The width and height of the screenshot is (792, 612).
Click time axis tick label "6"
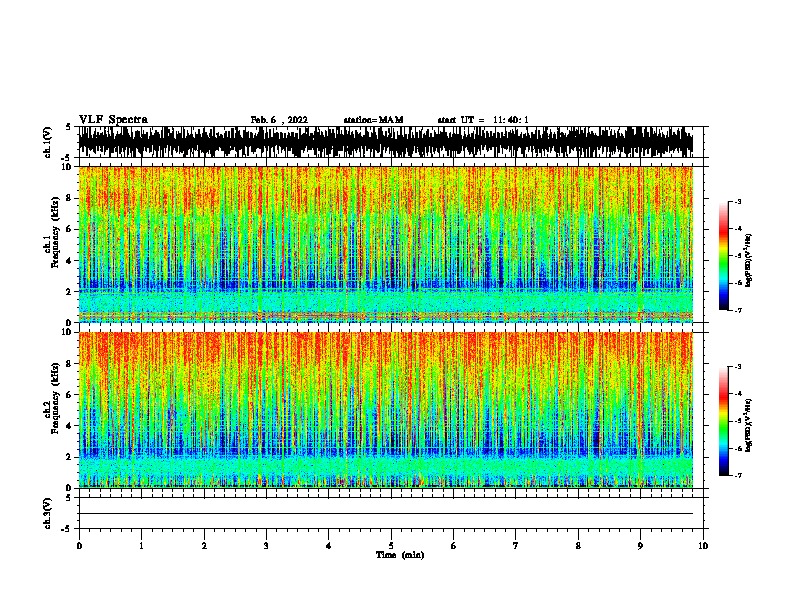click(454, 546)
